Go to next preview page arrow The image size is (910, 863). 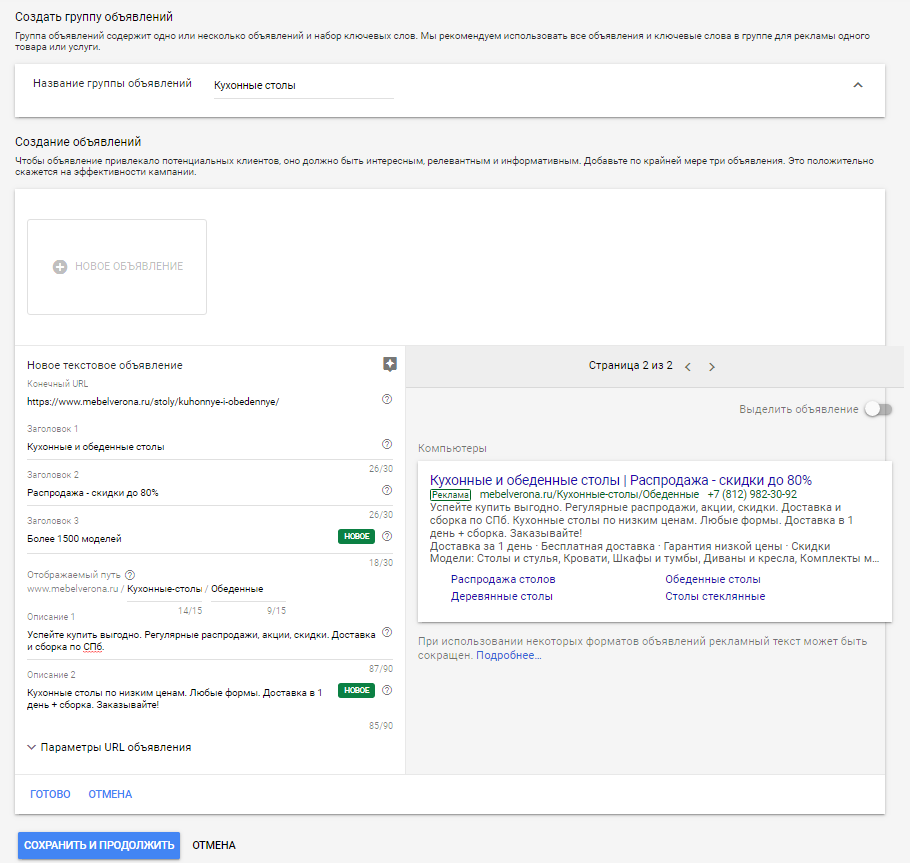(x=712, y=367)
